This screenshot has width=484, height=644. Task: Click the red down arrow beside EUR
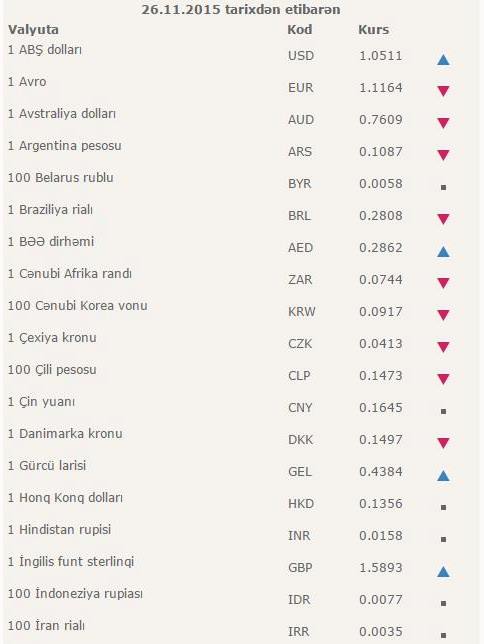[x=443, y=91]
